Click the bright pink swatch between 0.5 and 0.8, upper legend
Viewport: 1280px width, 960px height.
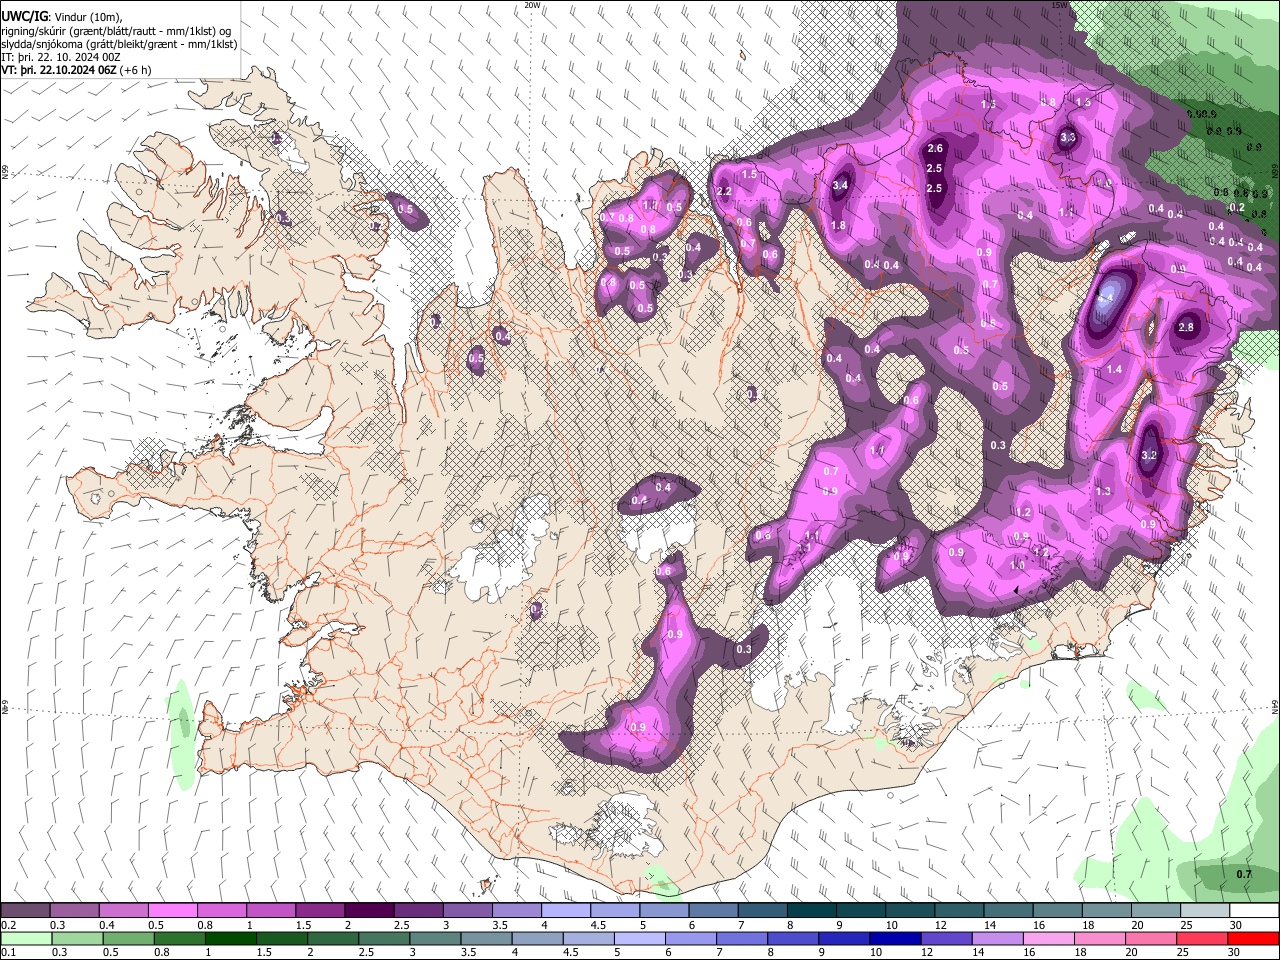point(172,911)
